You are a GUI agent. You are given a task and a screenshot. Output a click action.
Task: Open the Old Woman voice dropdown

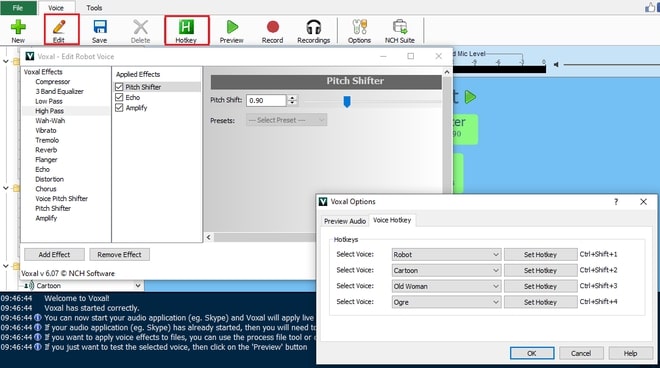446,286
